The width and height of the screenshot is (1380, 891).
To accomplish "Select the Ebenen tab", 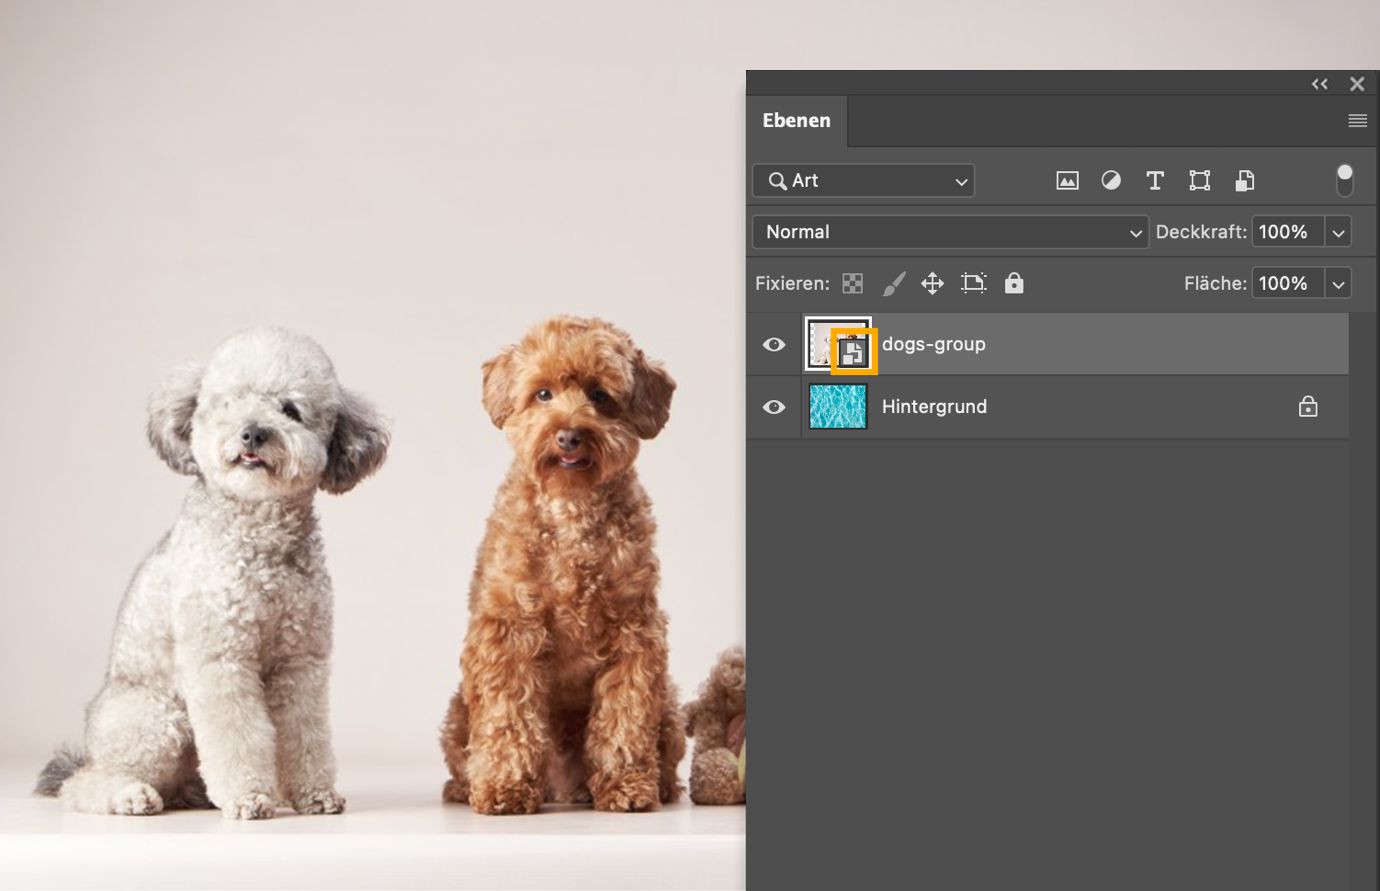I will click(797, 121).
